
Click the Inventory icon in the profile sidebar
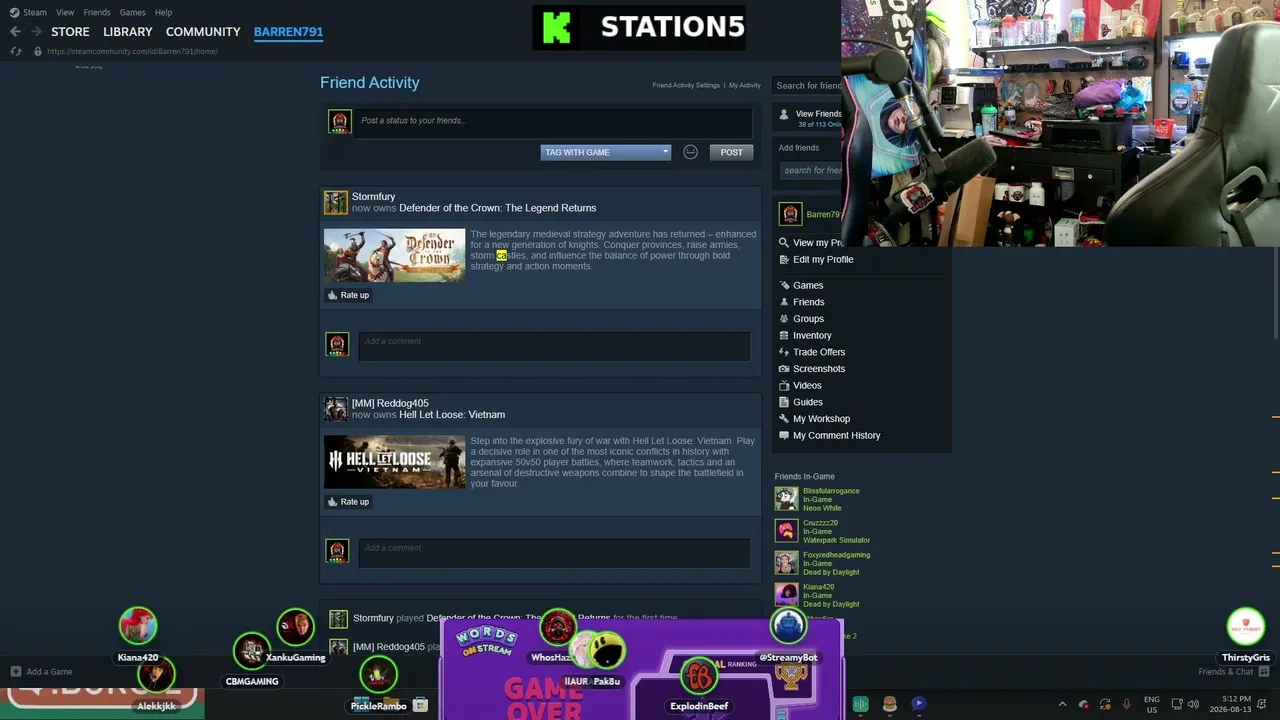click(x=784, y=336)
